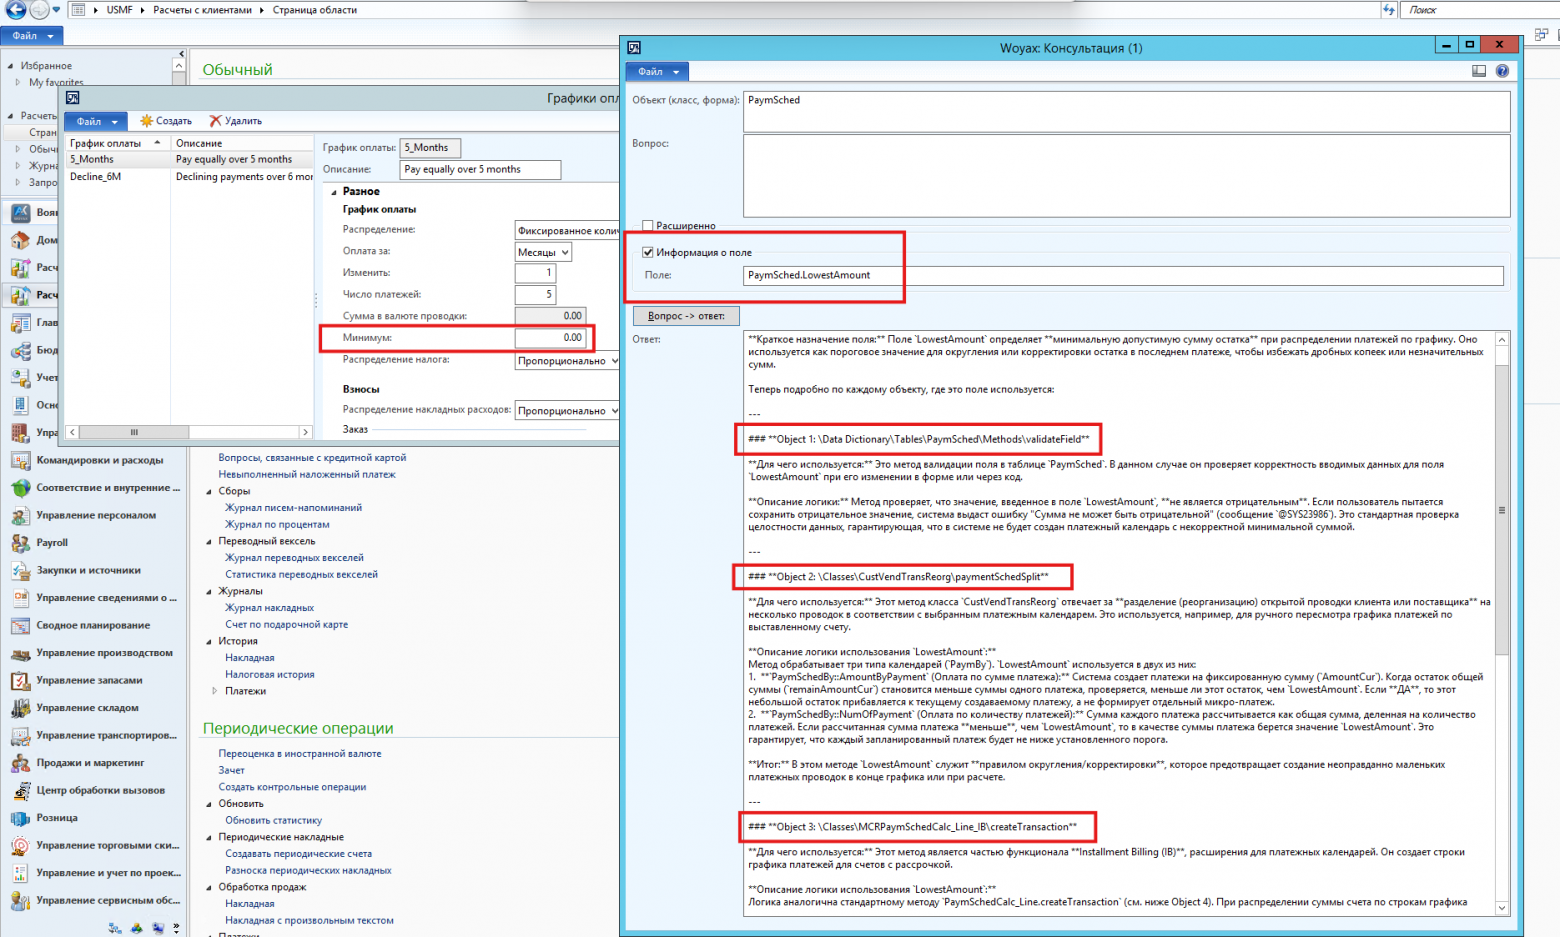Collapse the Разное section
Image resolution: width=1560 pixels, height=937 pixels.
pyautogui.click(x=334, y=192)
